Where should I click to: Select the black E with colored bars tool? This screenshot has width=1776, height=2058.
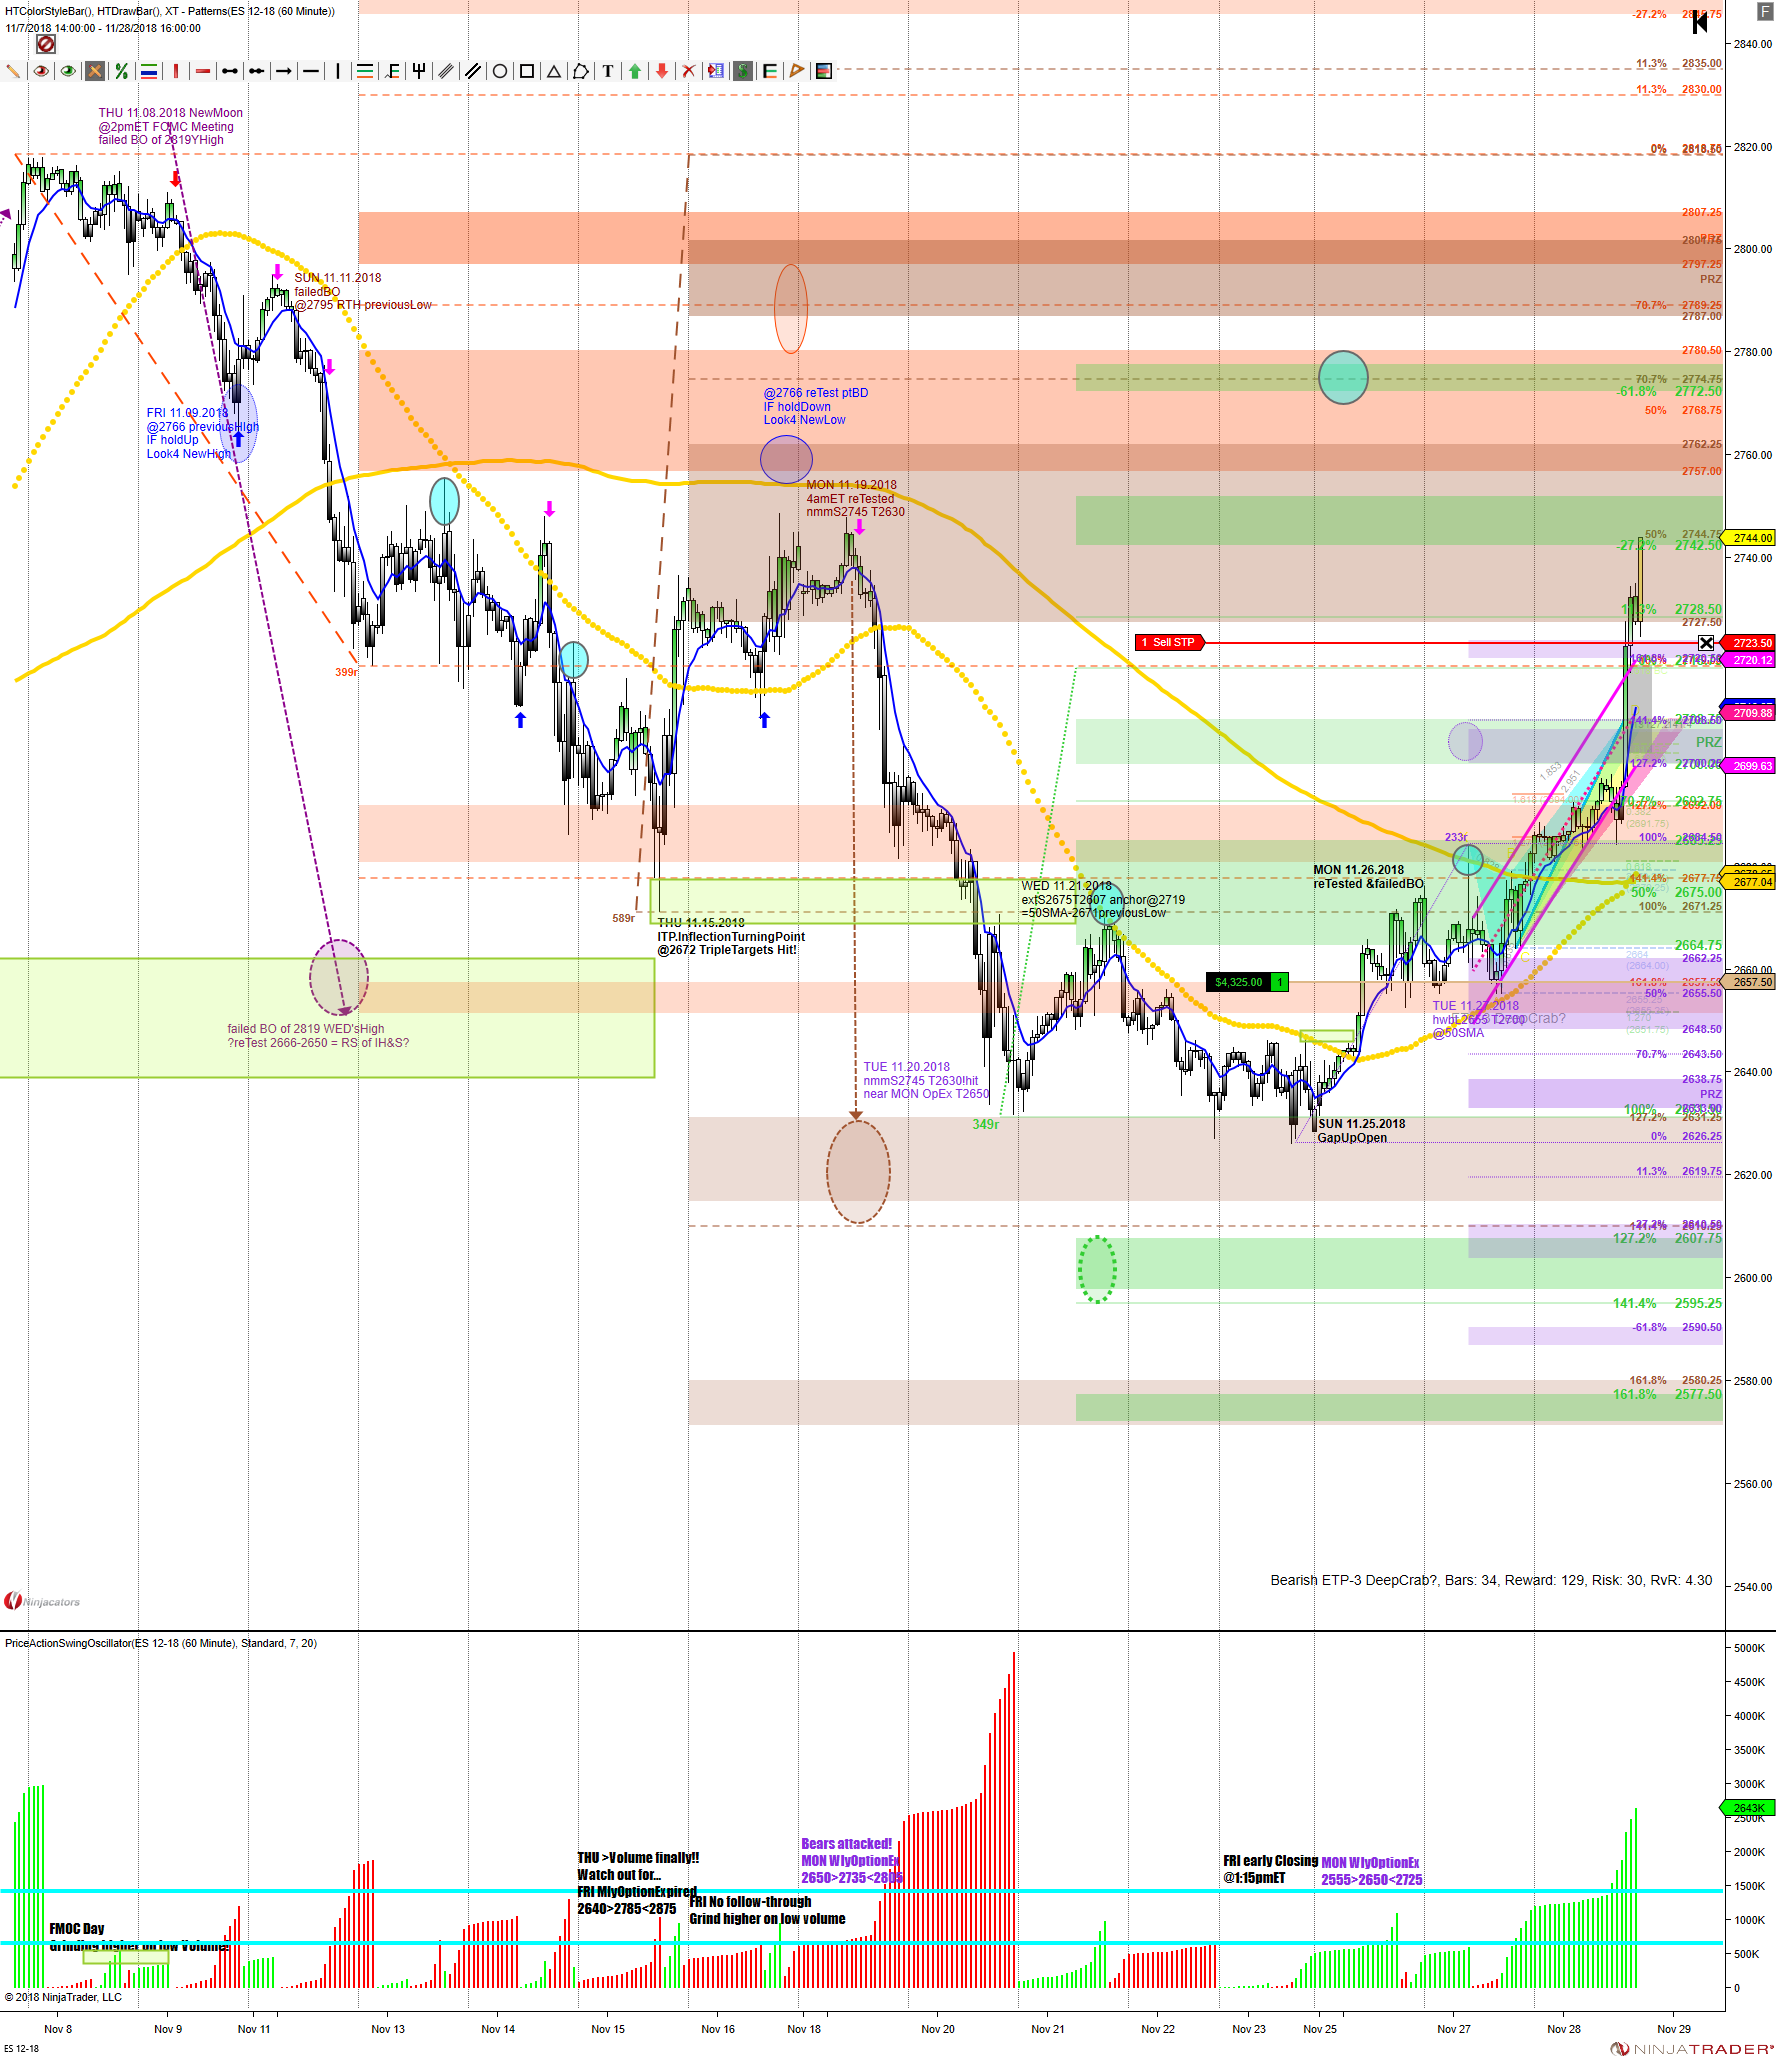[770, 71]
